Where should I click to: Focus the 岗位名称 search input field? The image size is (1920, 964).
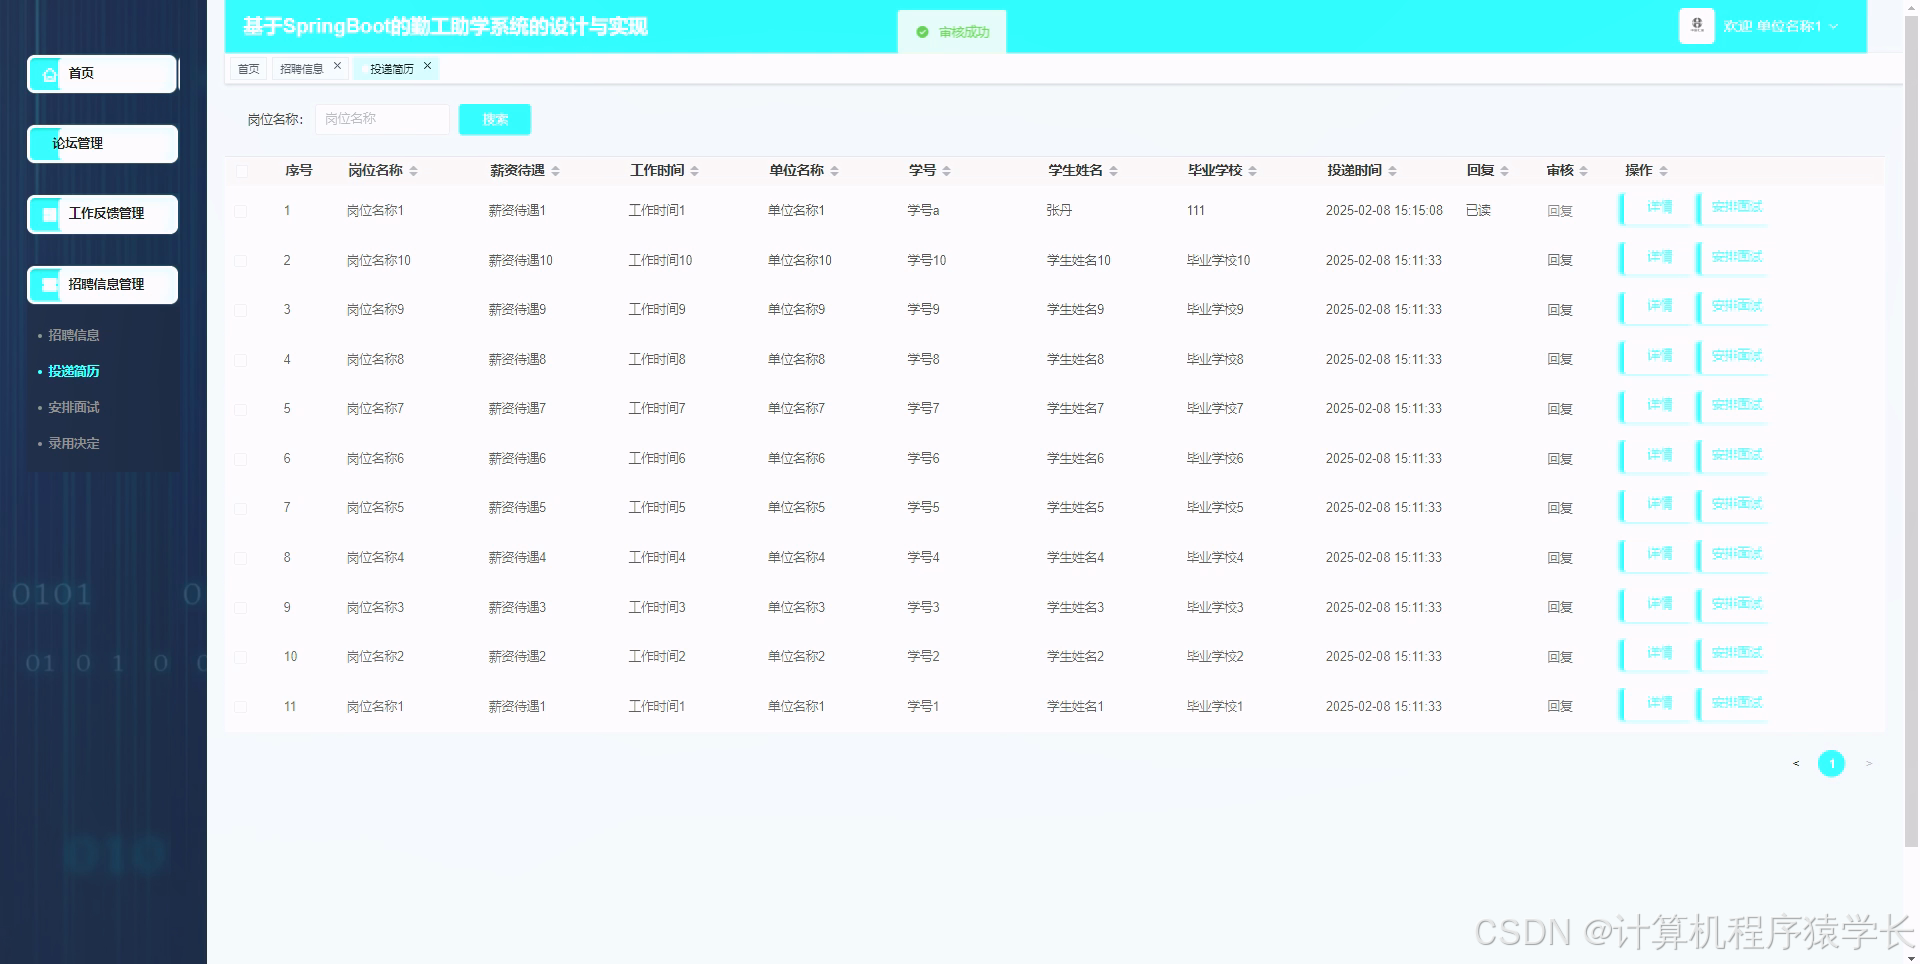point(382,119)
